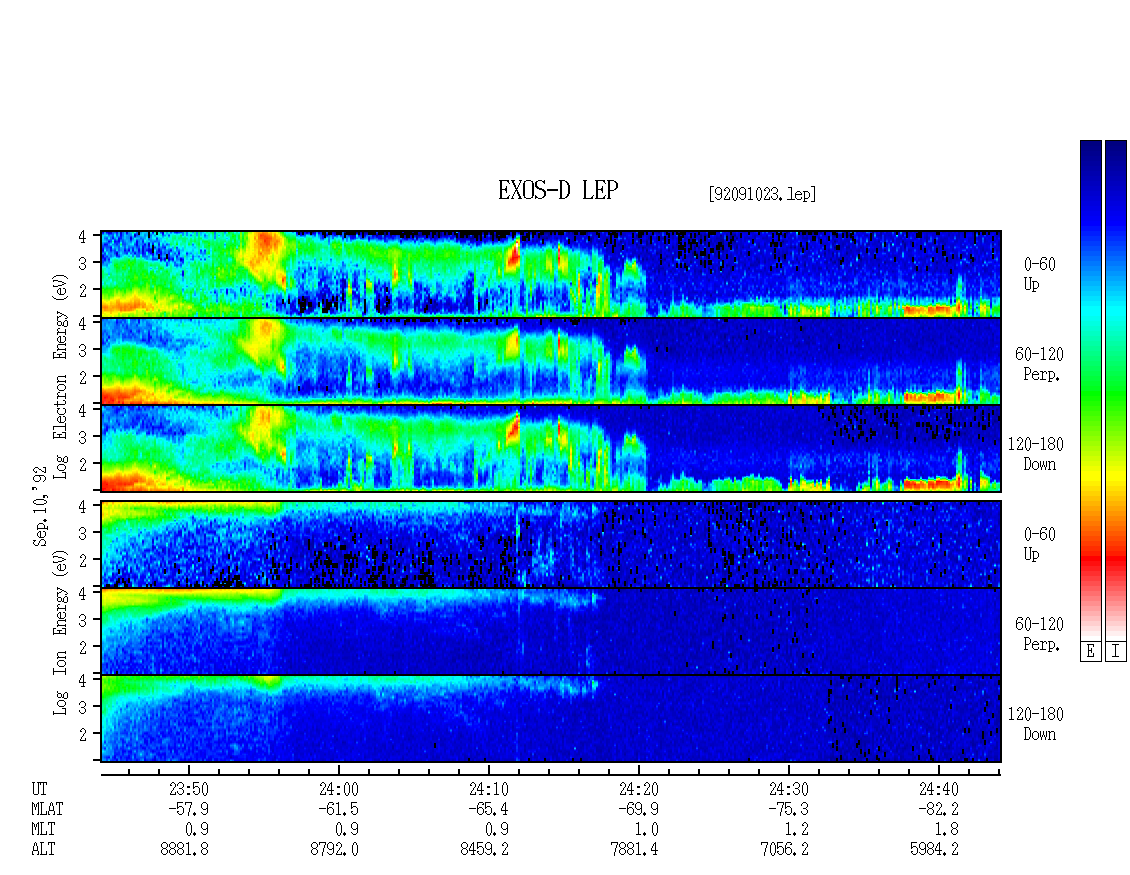Click the electron 60-120 Perp. spectrogram panel
The width and height of the screenshot is (1130, 875).
pos(551,361)
